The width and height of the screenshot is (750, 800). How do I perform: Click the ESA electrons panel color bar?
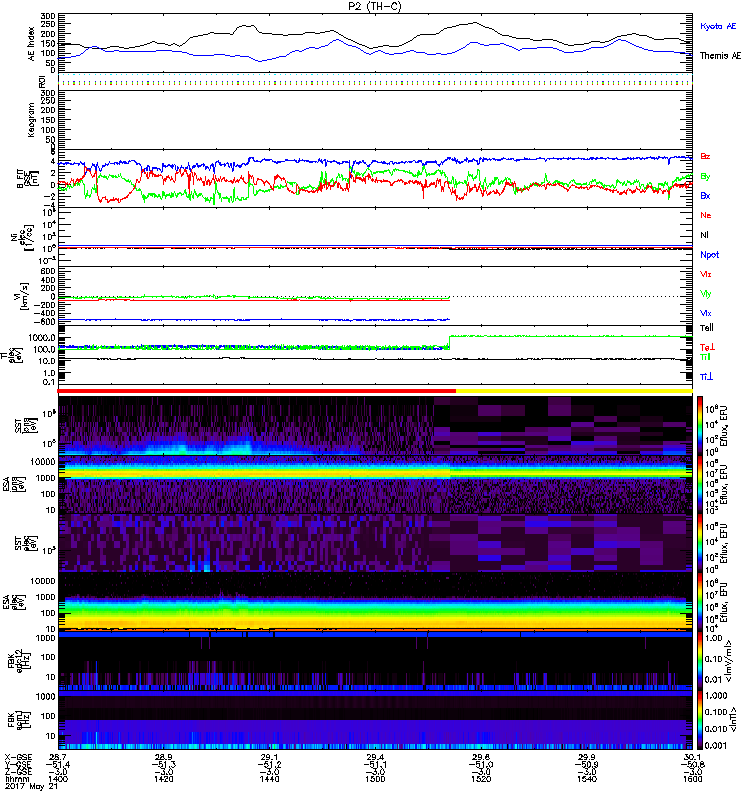[x=700, y=602]
